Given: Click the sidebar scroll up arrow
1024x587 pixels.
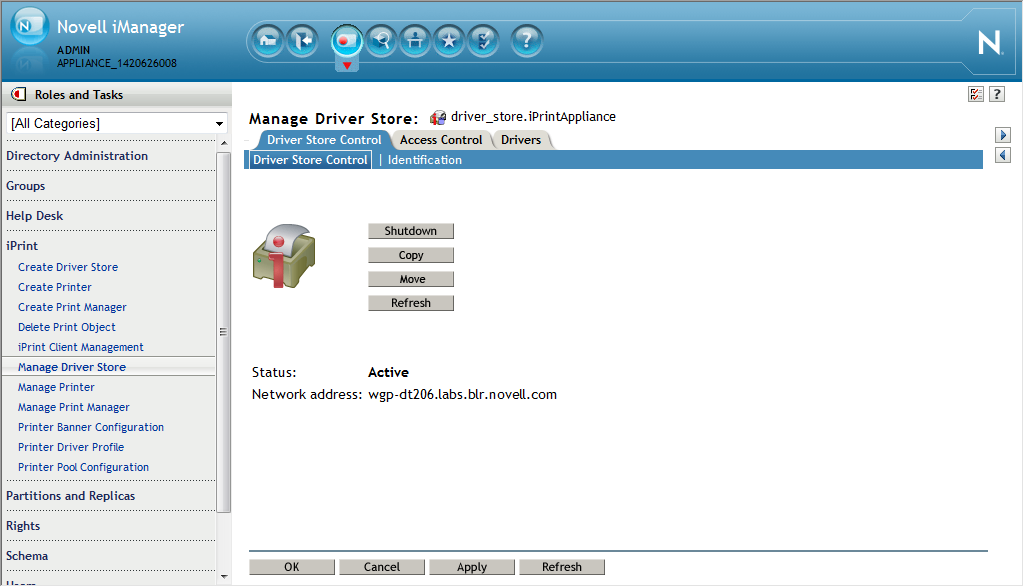Looking at the screenshot, I should point(224,143).
